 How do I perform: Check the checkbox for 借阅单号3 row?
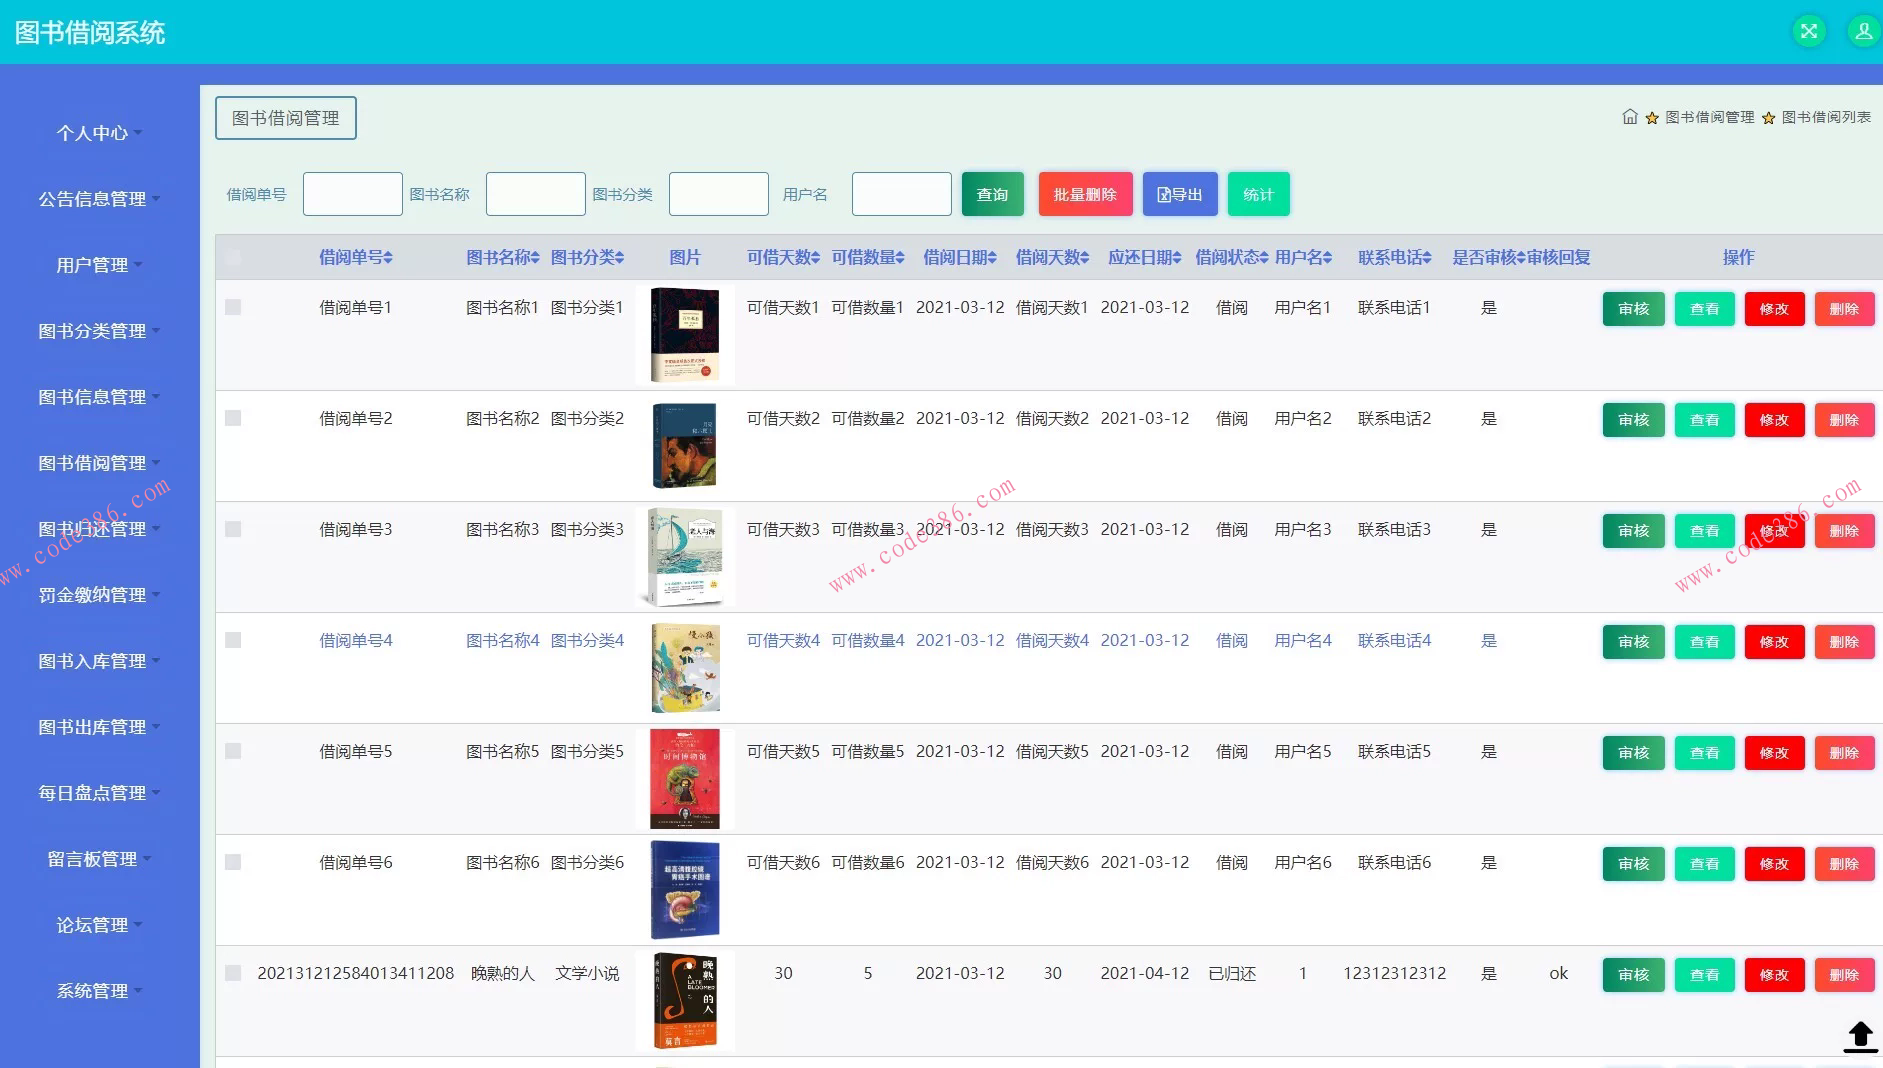coord(234,530)
